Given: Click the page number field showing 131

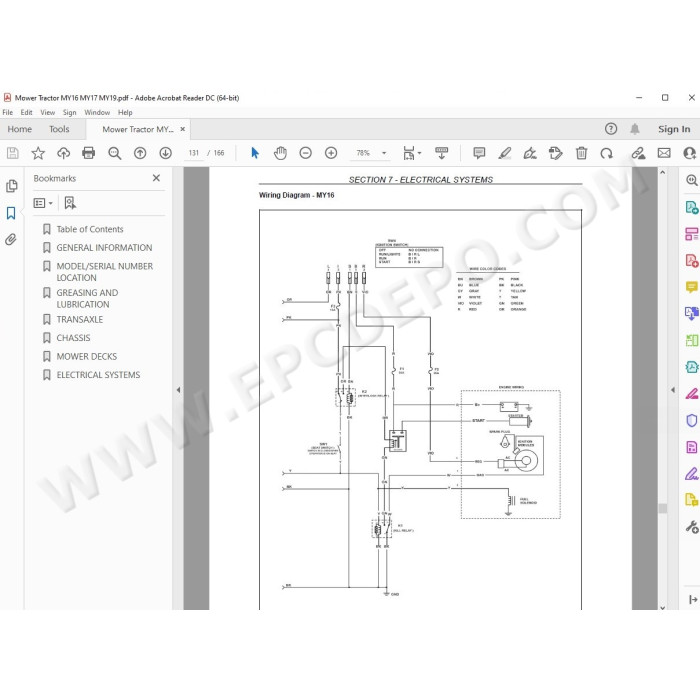Looking at the screenshot, I should (x=193, y=153).
